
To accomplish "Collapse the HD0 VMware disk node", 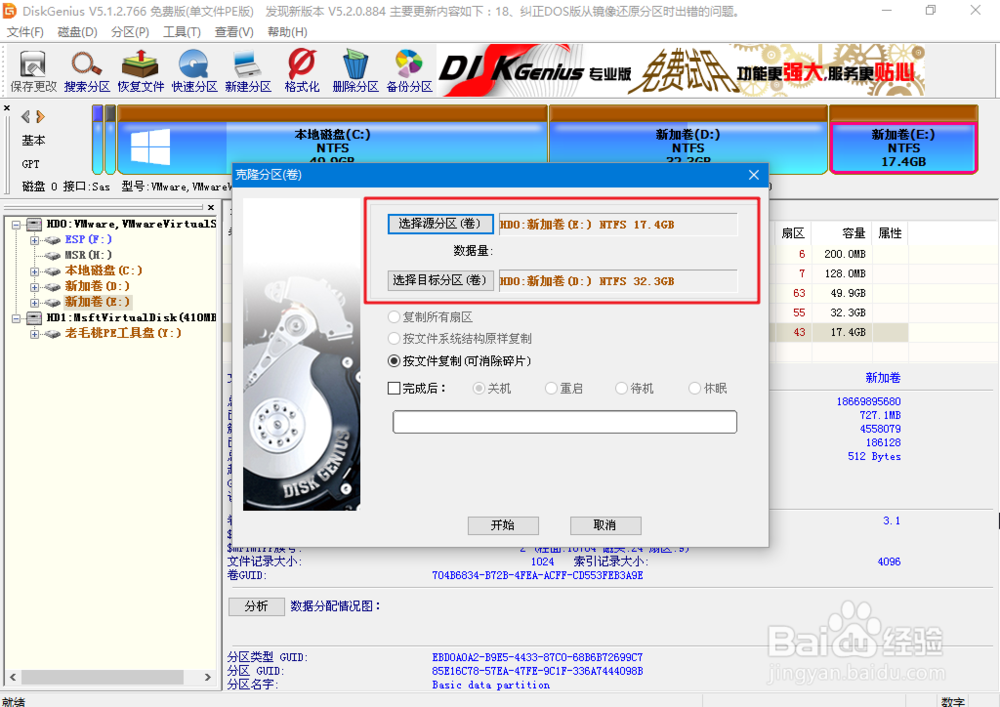I will (x=17, y=224).
